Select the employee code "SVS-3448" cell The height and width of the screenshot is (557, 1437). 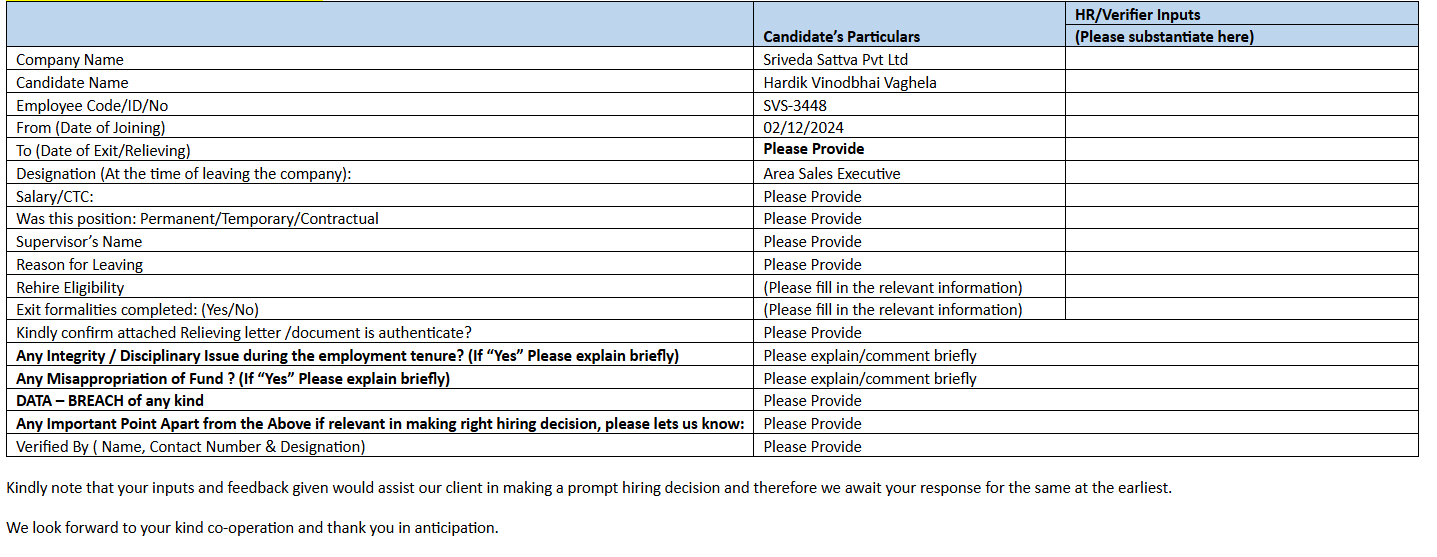[795, 105]
